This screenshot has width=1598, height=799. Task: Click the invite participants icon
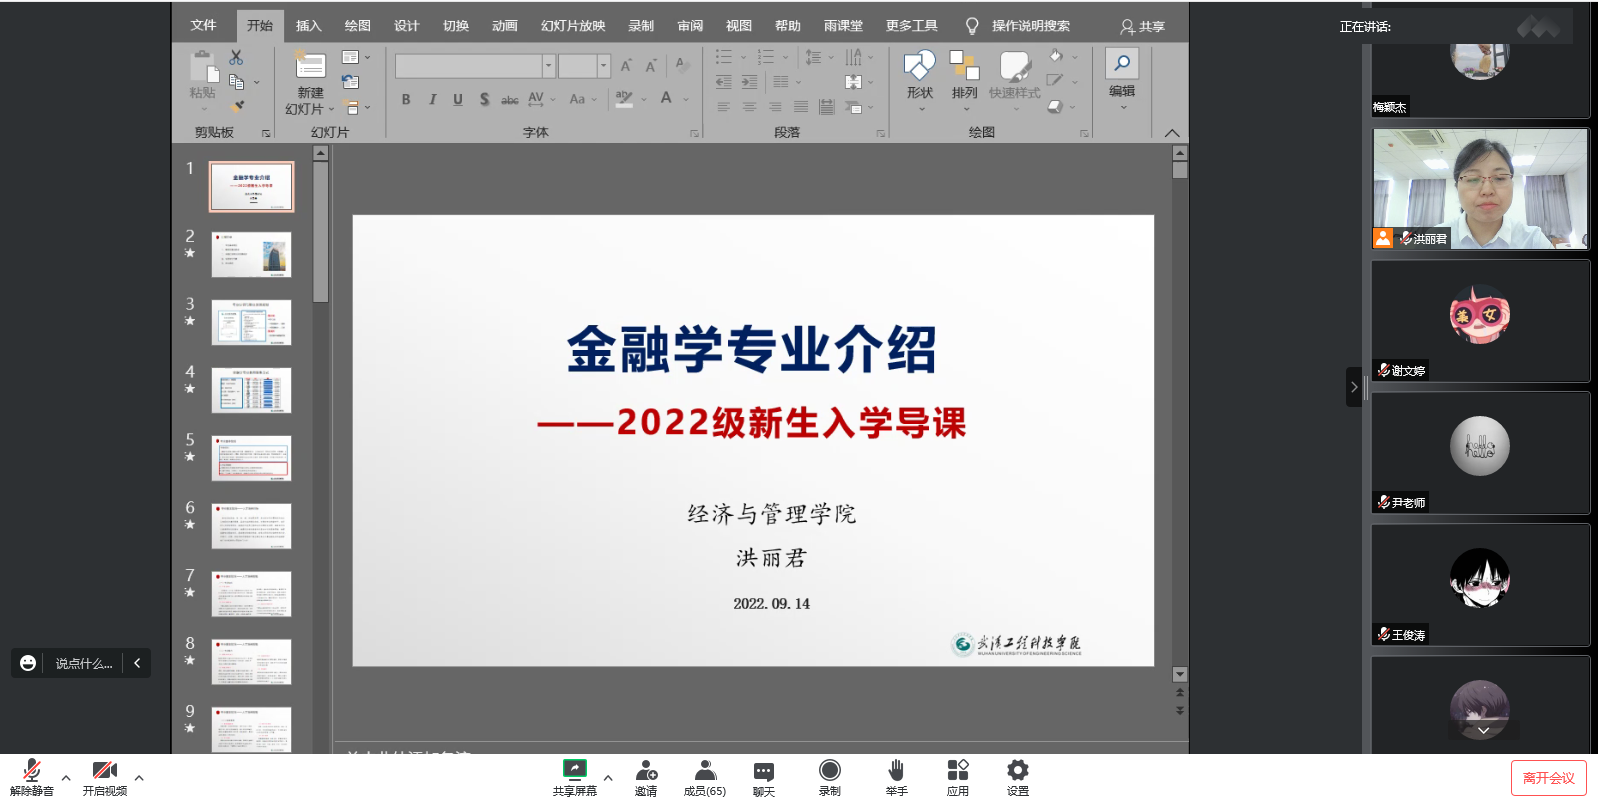[x=646, y=777]
